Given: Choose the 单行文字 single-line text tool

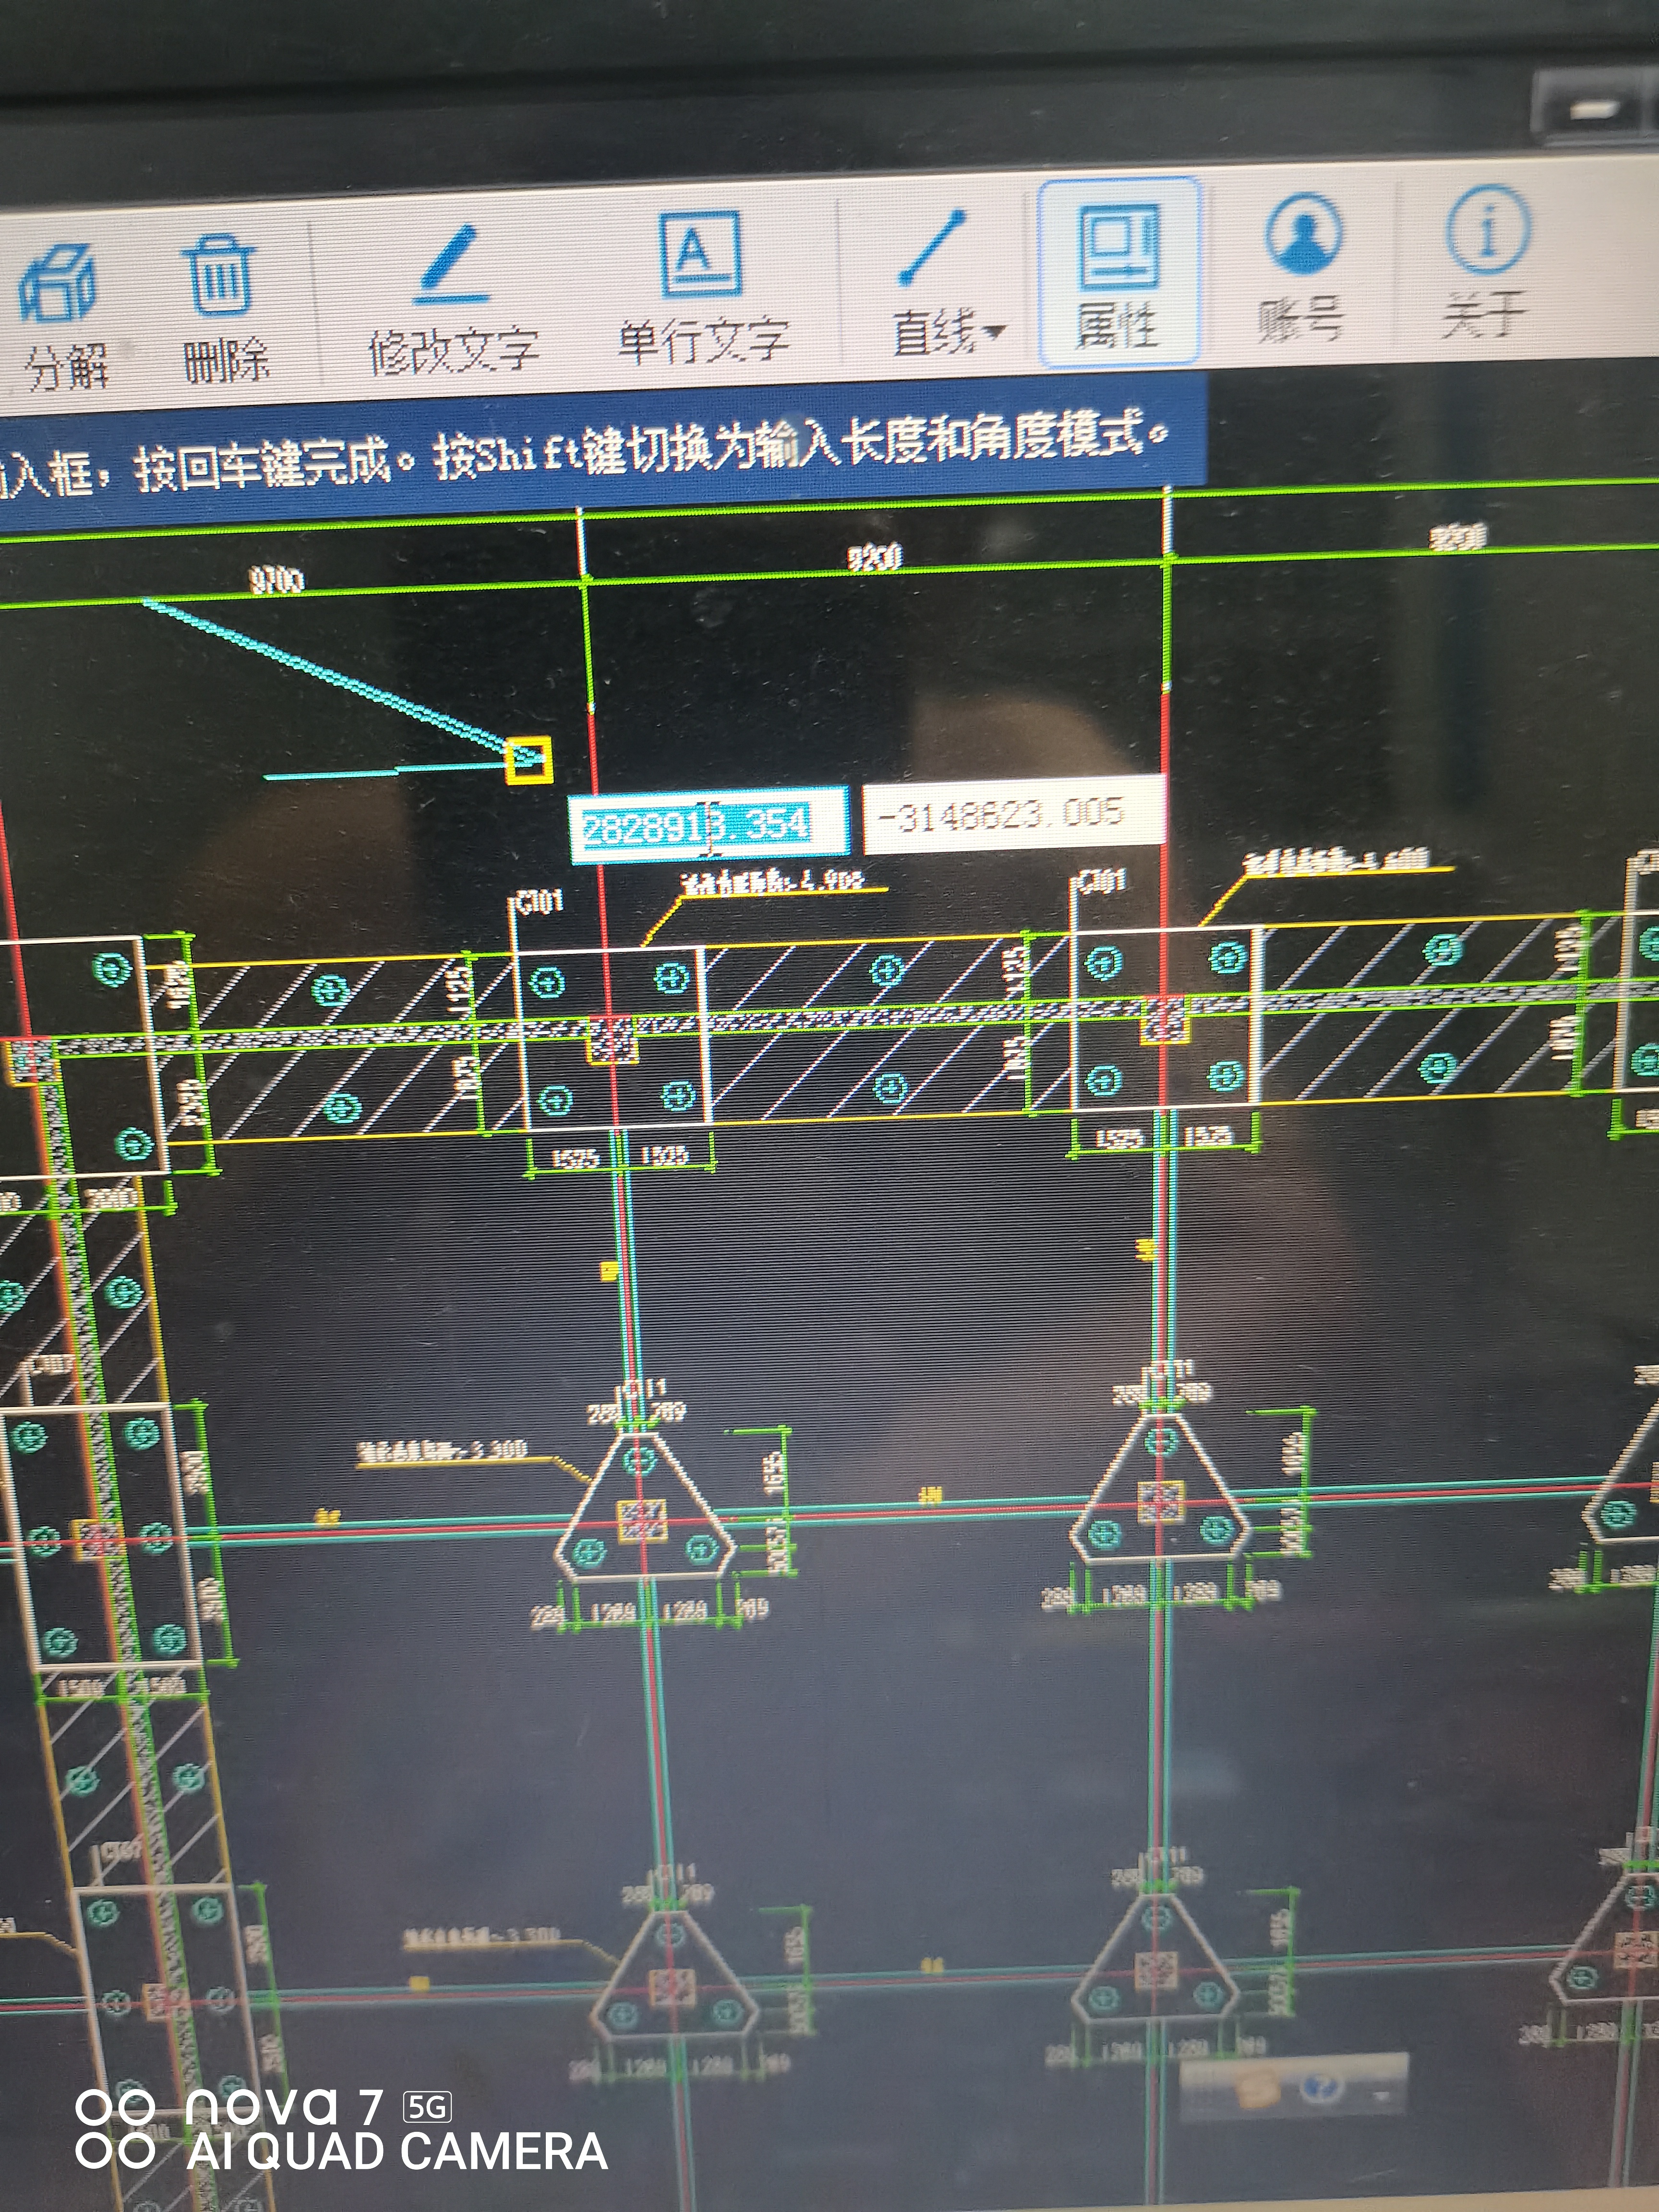Looking at the screenshot, I should click(702, 254).
